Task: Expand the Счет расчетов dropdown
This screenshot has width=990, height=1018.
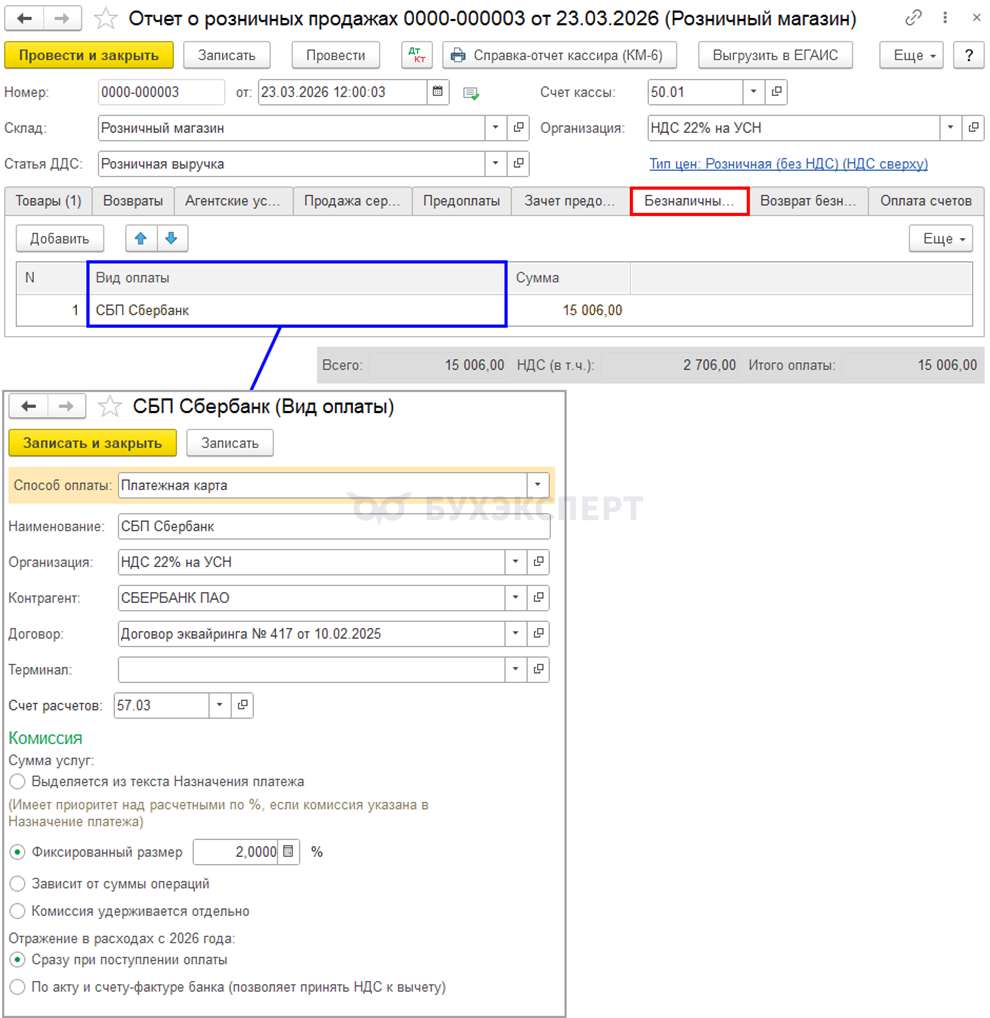Action: pos(219,705)
